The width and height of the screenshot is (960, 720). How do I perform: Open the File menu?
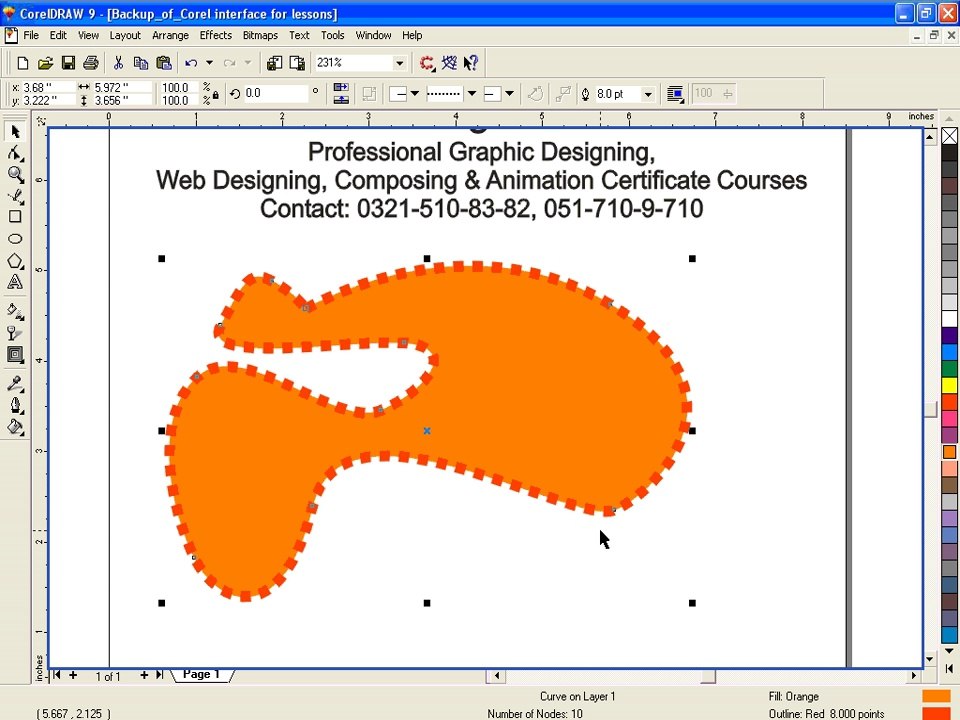pos(31,36)
